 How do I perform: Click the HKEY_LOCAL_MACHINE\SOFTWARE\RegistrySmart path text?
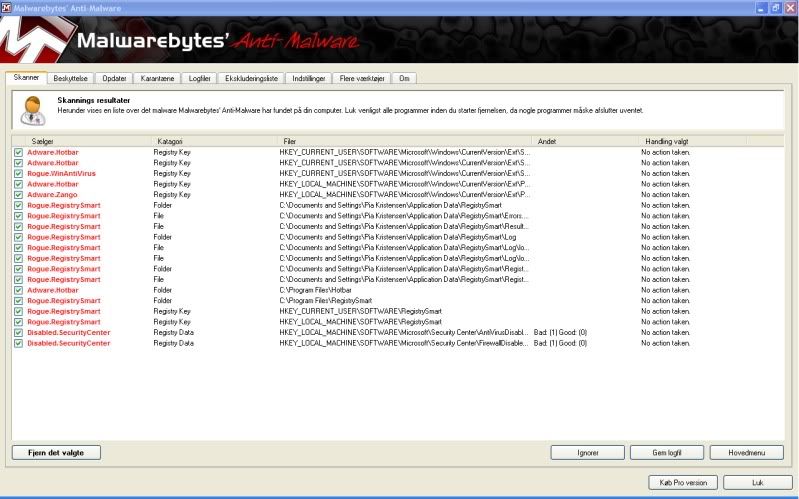[x=360, y=322]
